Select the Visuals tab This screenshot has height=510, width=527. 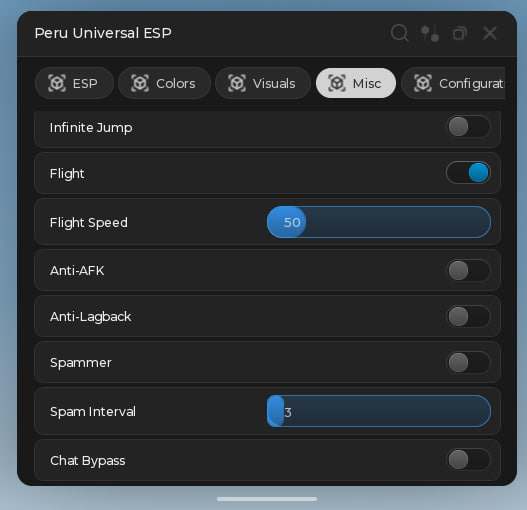263,83
